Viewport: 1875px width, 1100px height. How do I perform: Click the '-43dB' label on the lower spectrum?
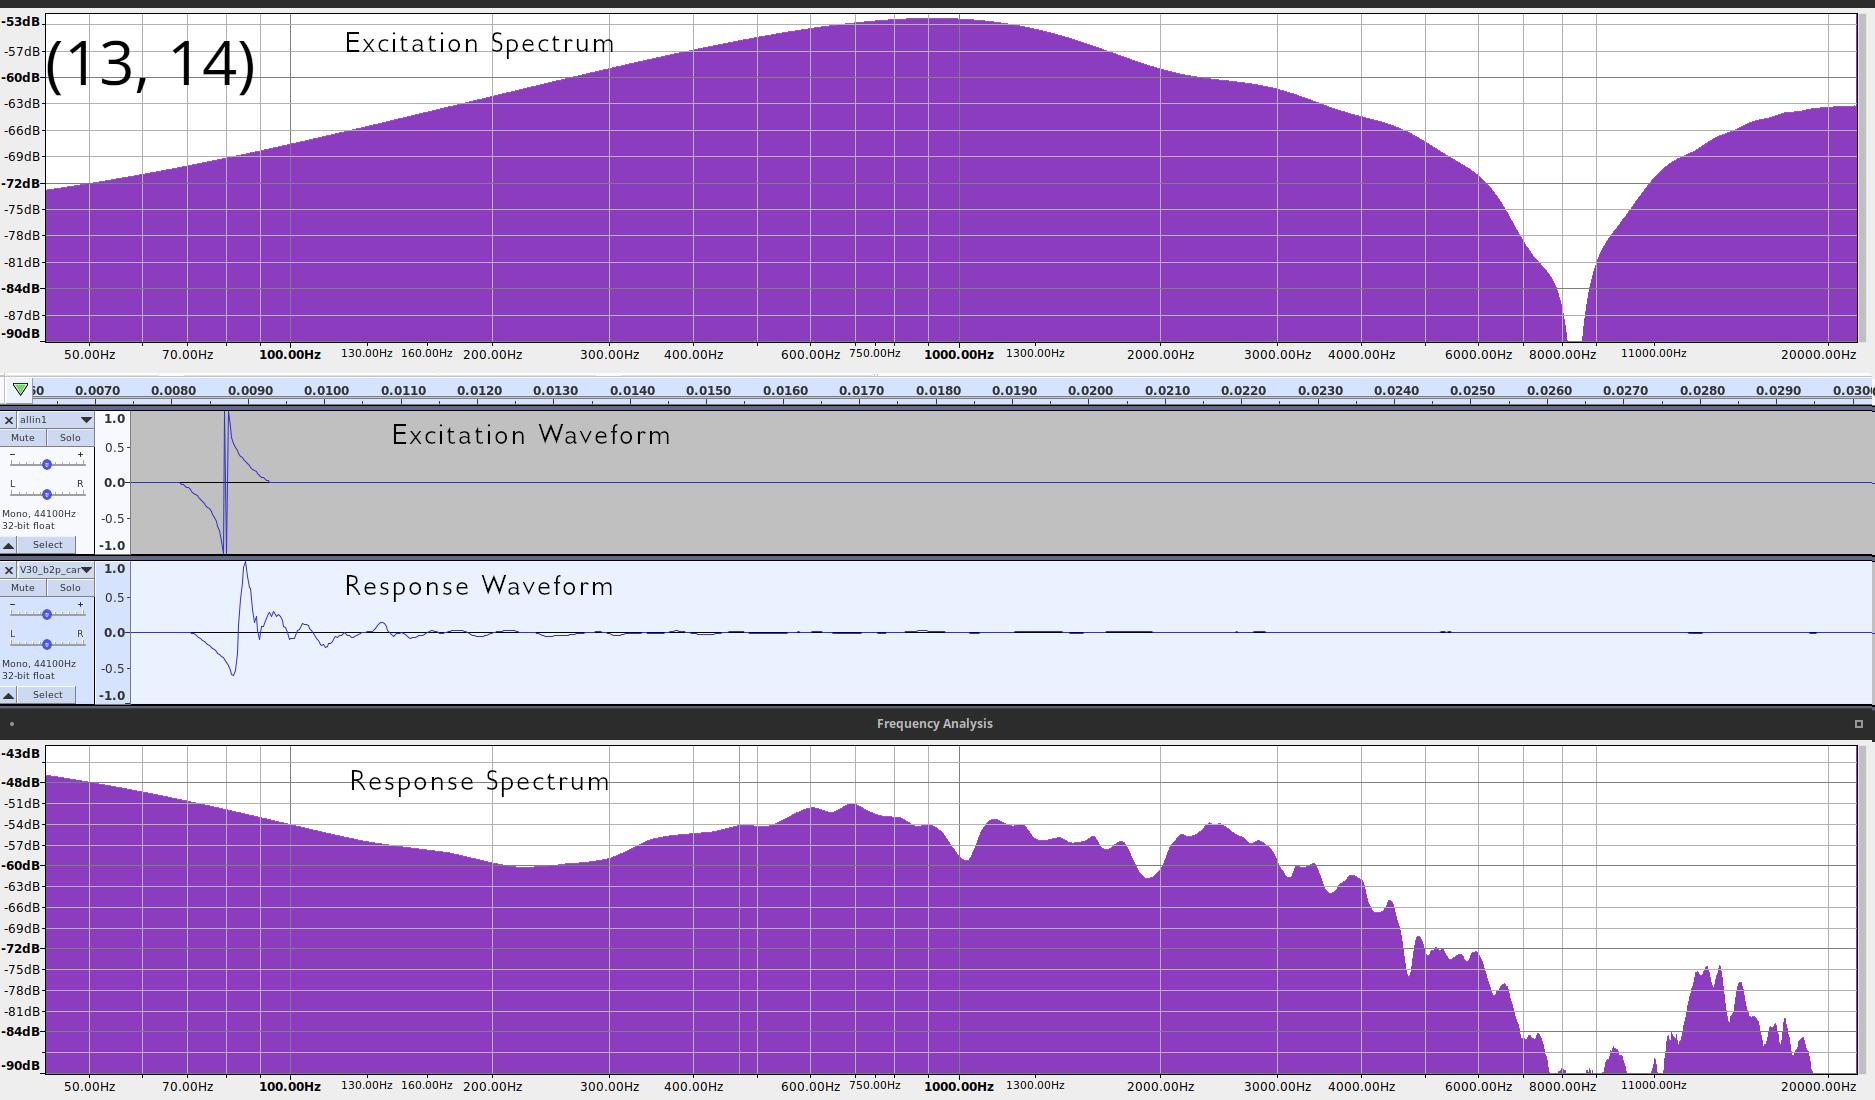point(21,754)
